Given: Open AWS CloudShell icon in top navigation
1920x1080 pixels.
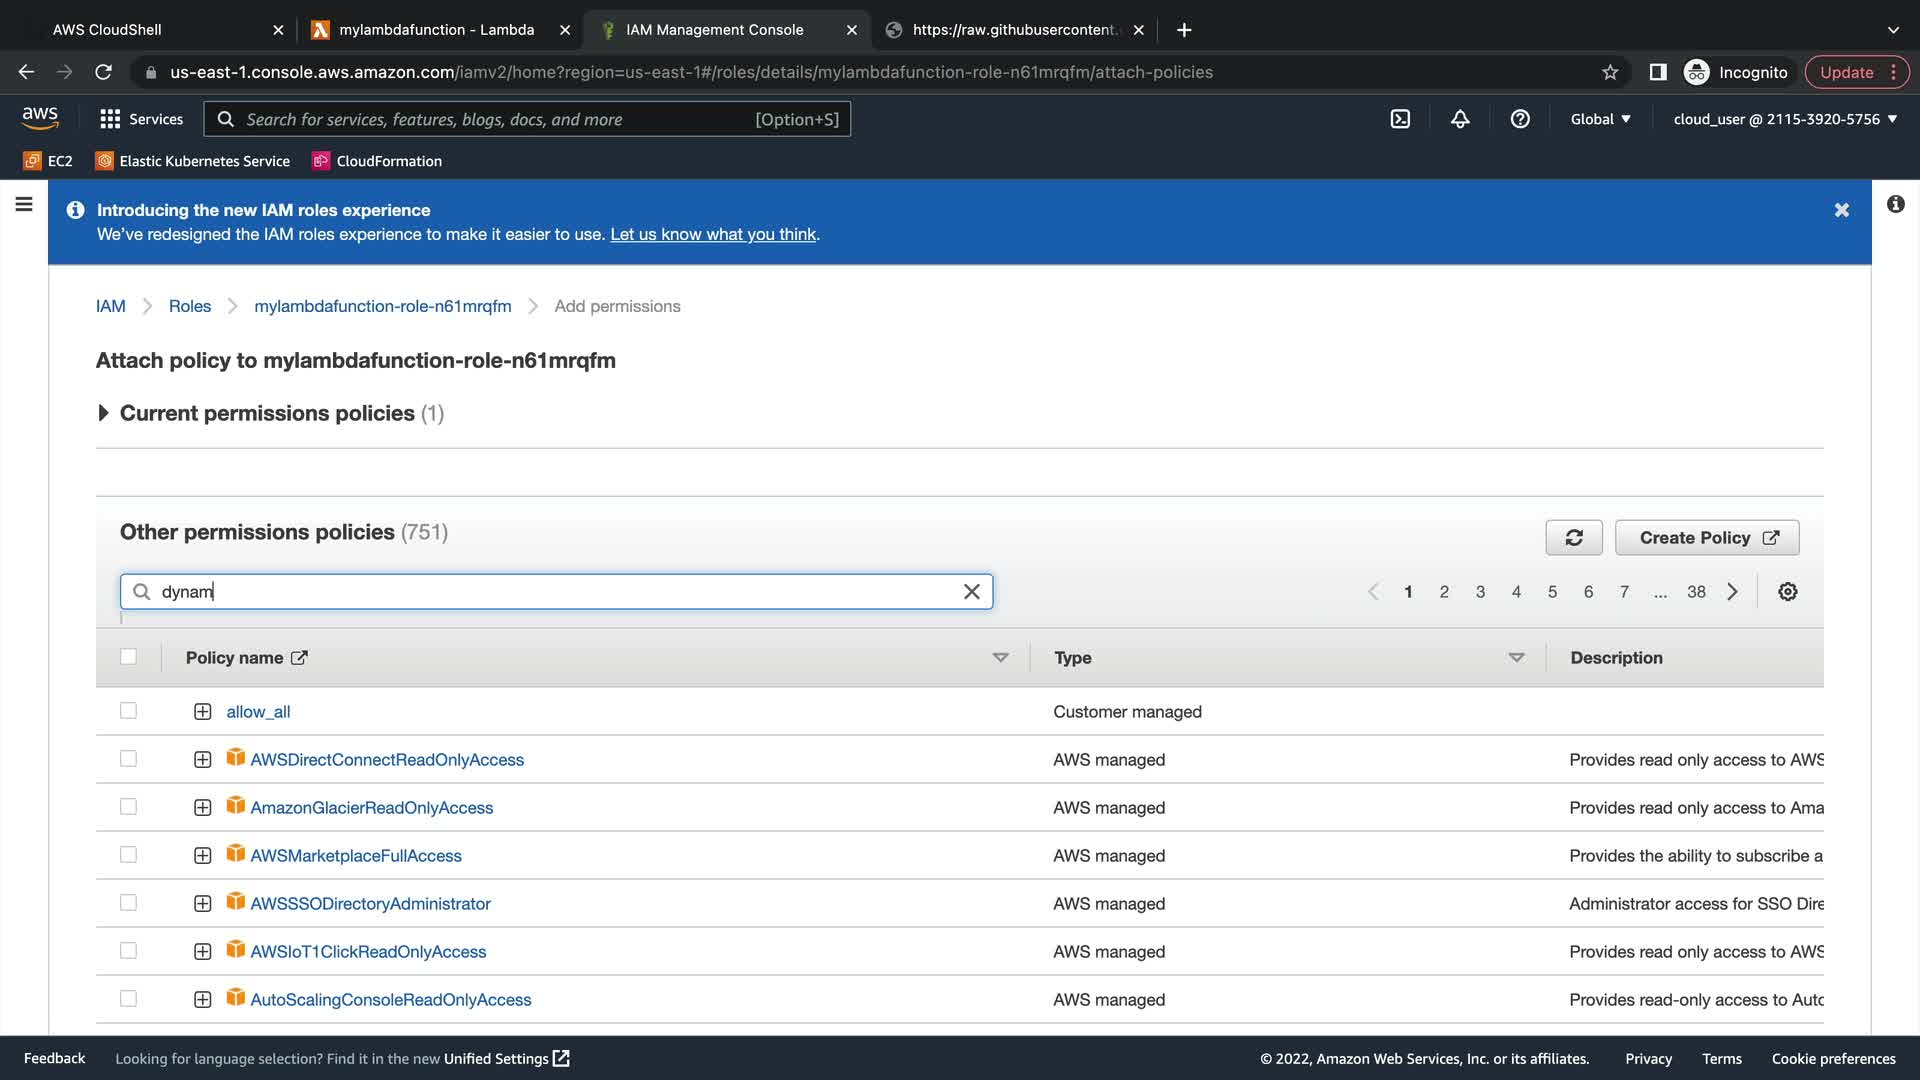Looking at the screenshot, I should pyautogui.click(x=1400, y=119).
